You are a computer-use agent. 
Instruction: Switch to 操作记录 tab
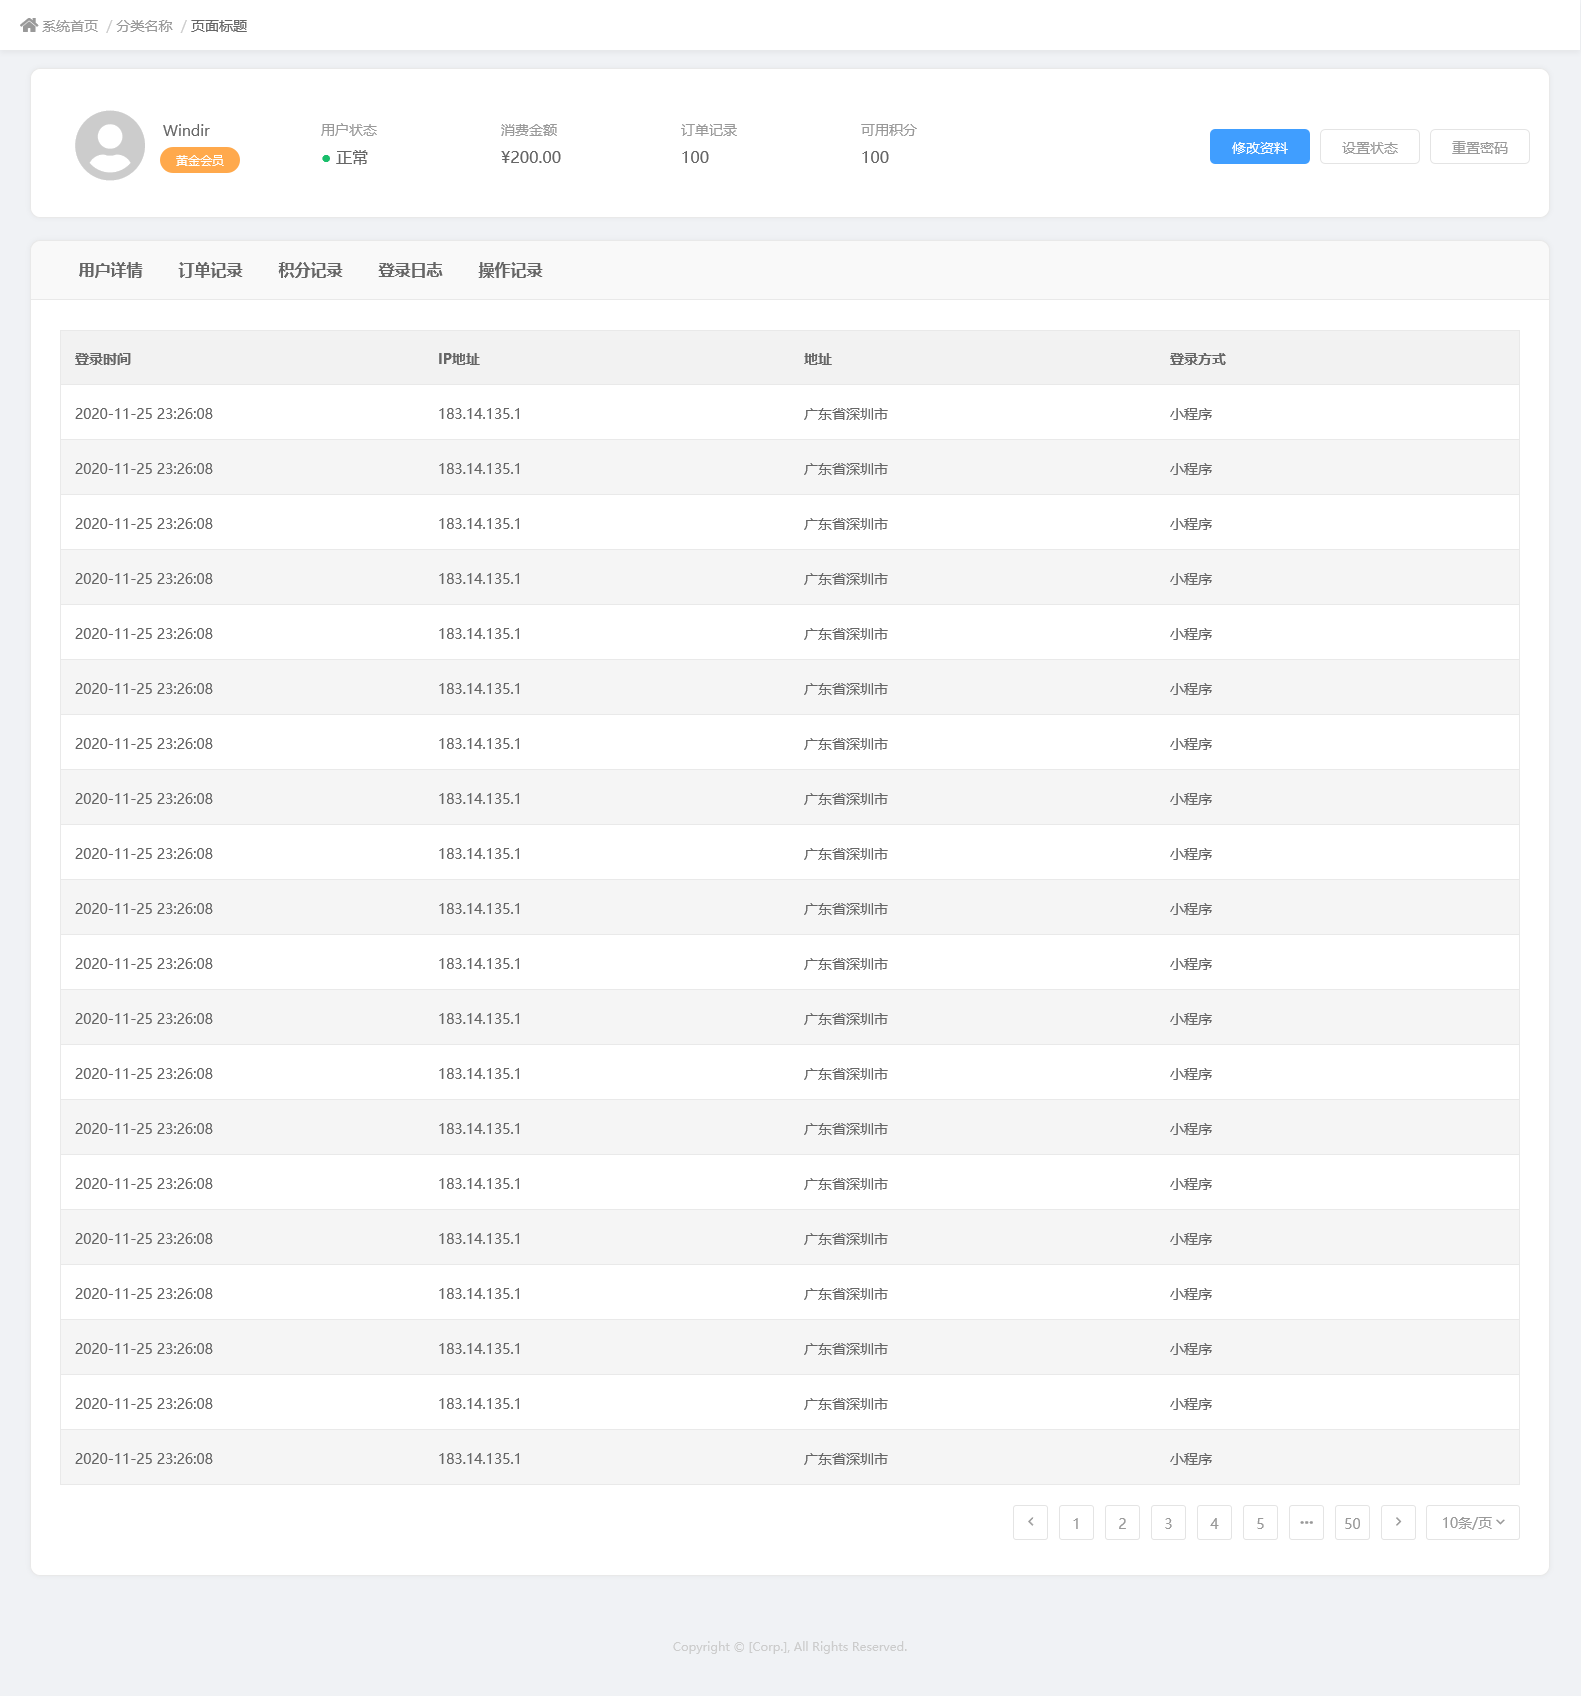click(510, 270)
